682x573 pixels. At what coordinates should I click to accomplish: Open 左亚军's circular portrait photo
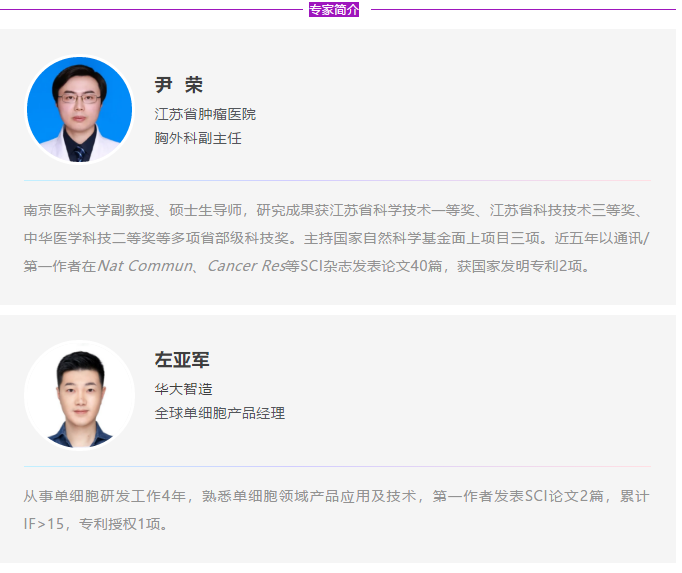pyautogui.click(x=80, y=395)
